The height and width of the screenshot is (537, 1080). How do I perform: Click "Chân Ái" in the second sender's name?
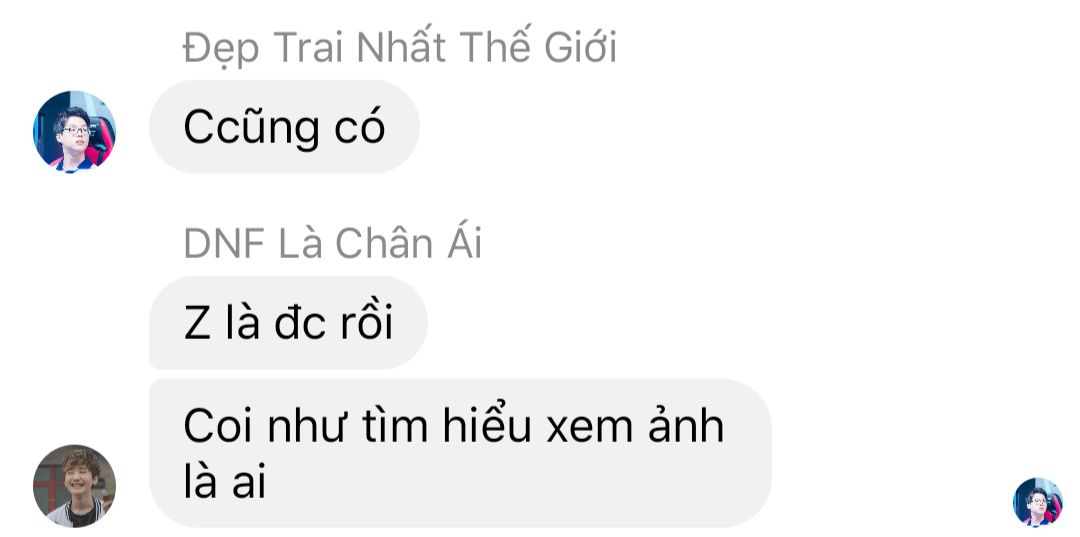408,244
